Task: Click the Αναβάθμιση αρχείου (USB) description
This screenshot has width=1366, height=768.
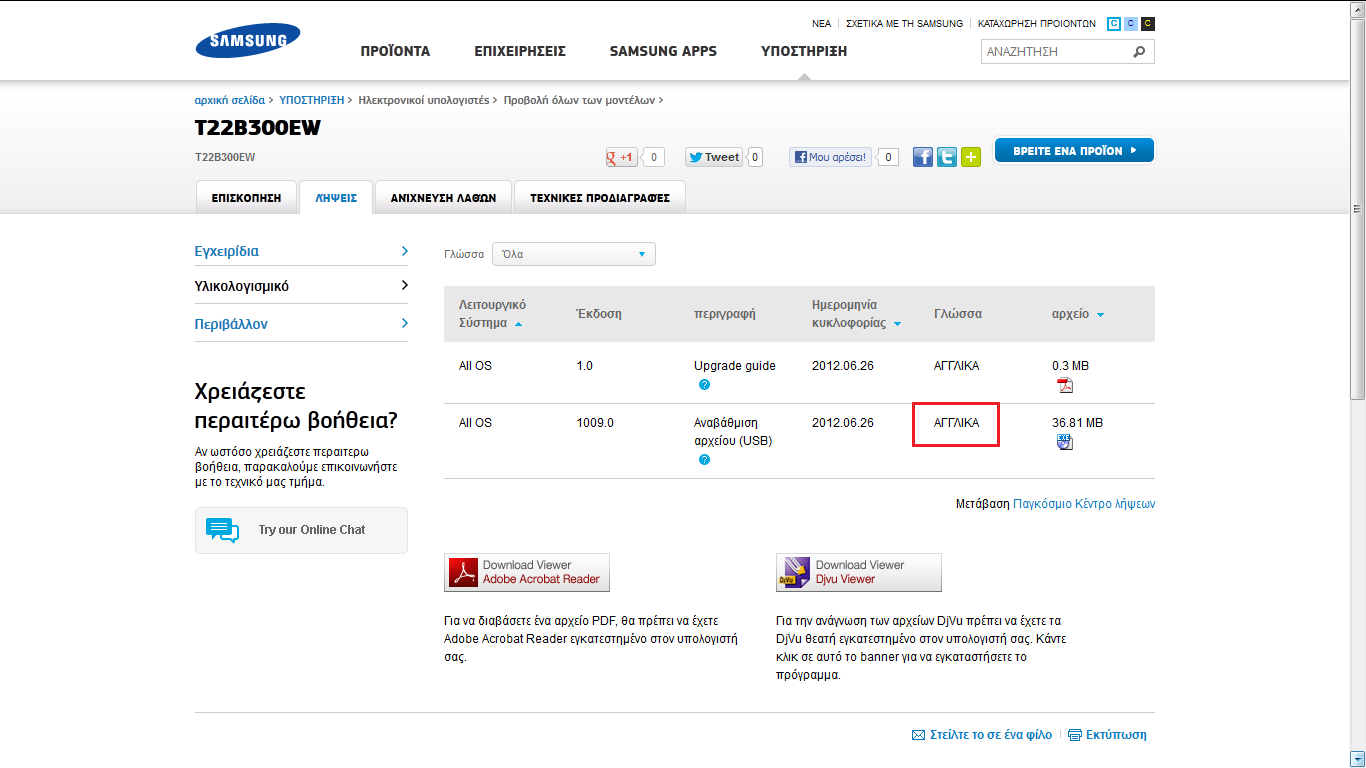Action: (735, 432)
